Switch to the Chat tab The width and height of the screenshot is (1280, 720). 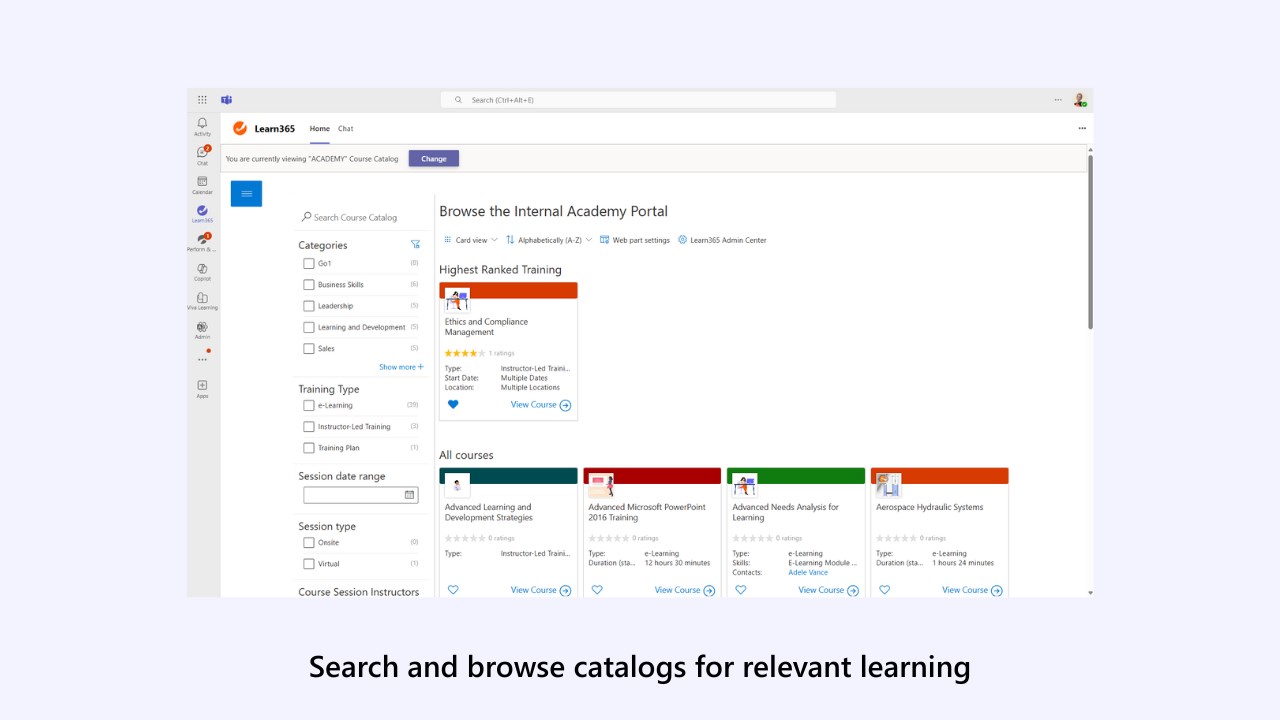(x=345, y=129)
